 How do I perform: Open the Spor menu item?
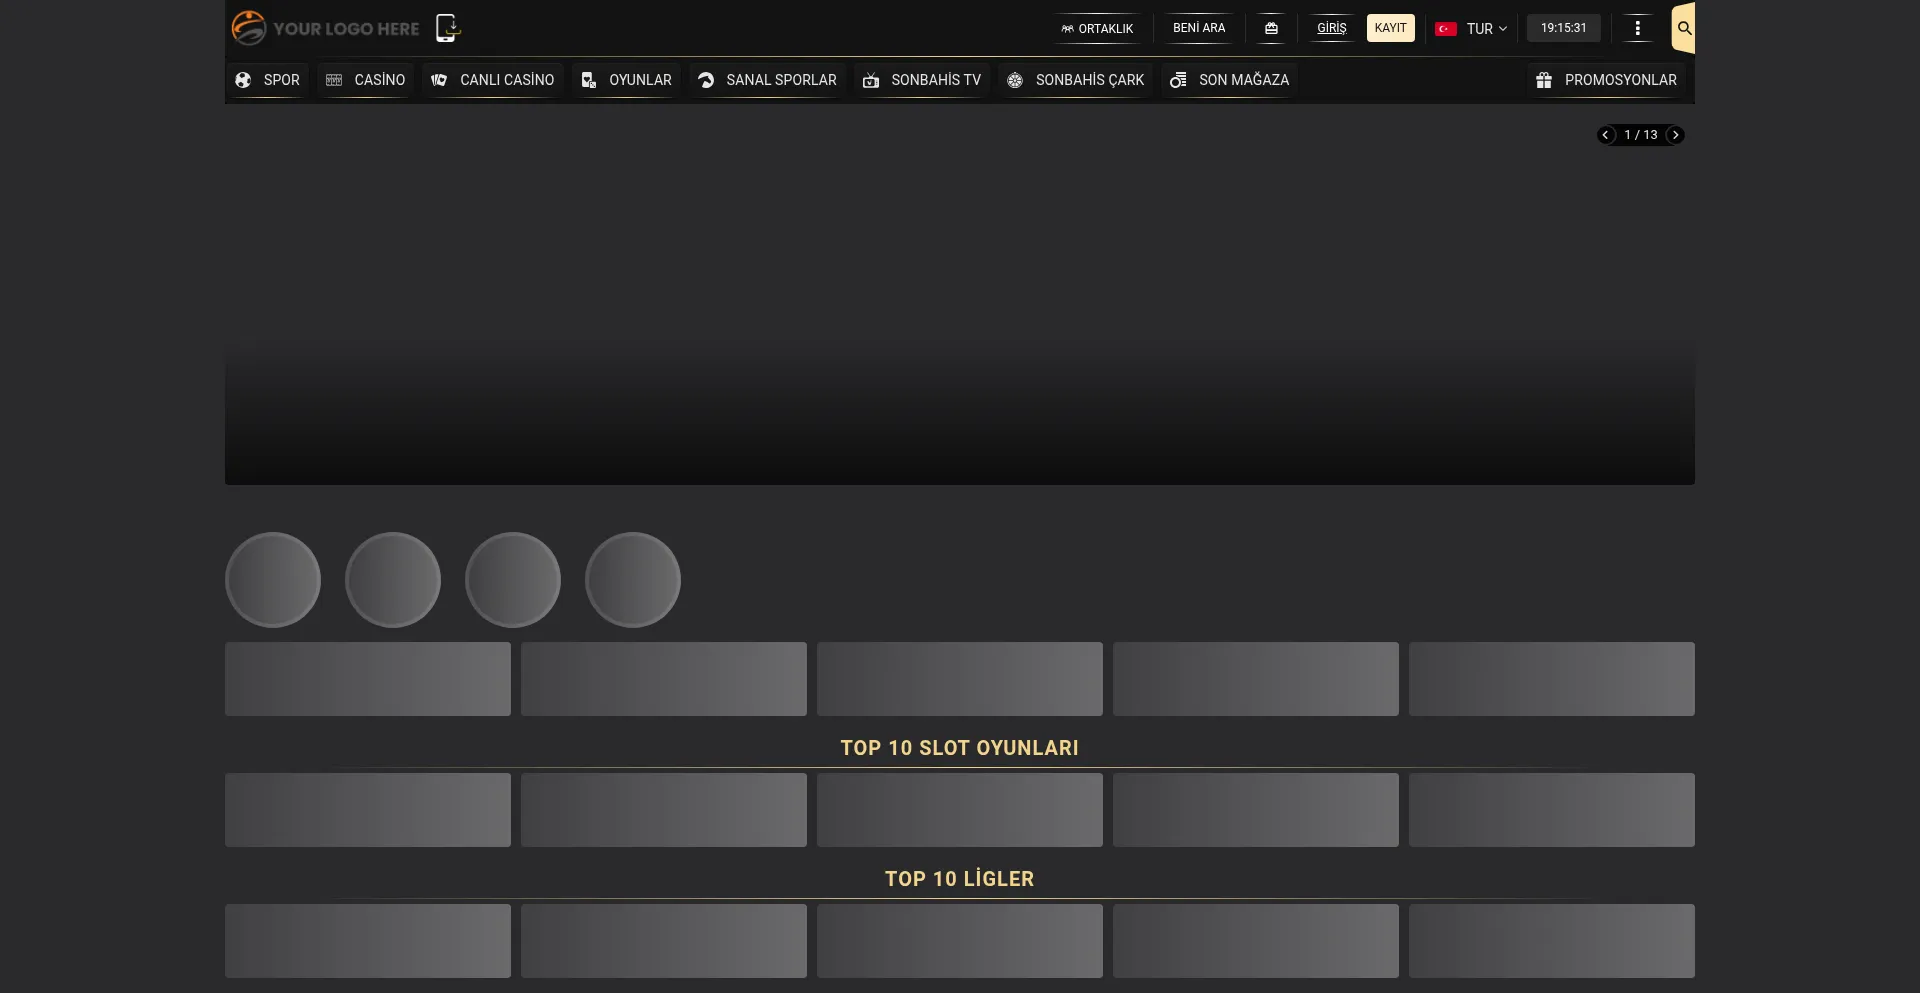(x=267, y=80)
